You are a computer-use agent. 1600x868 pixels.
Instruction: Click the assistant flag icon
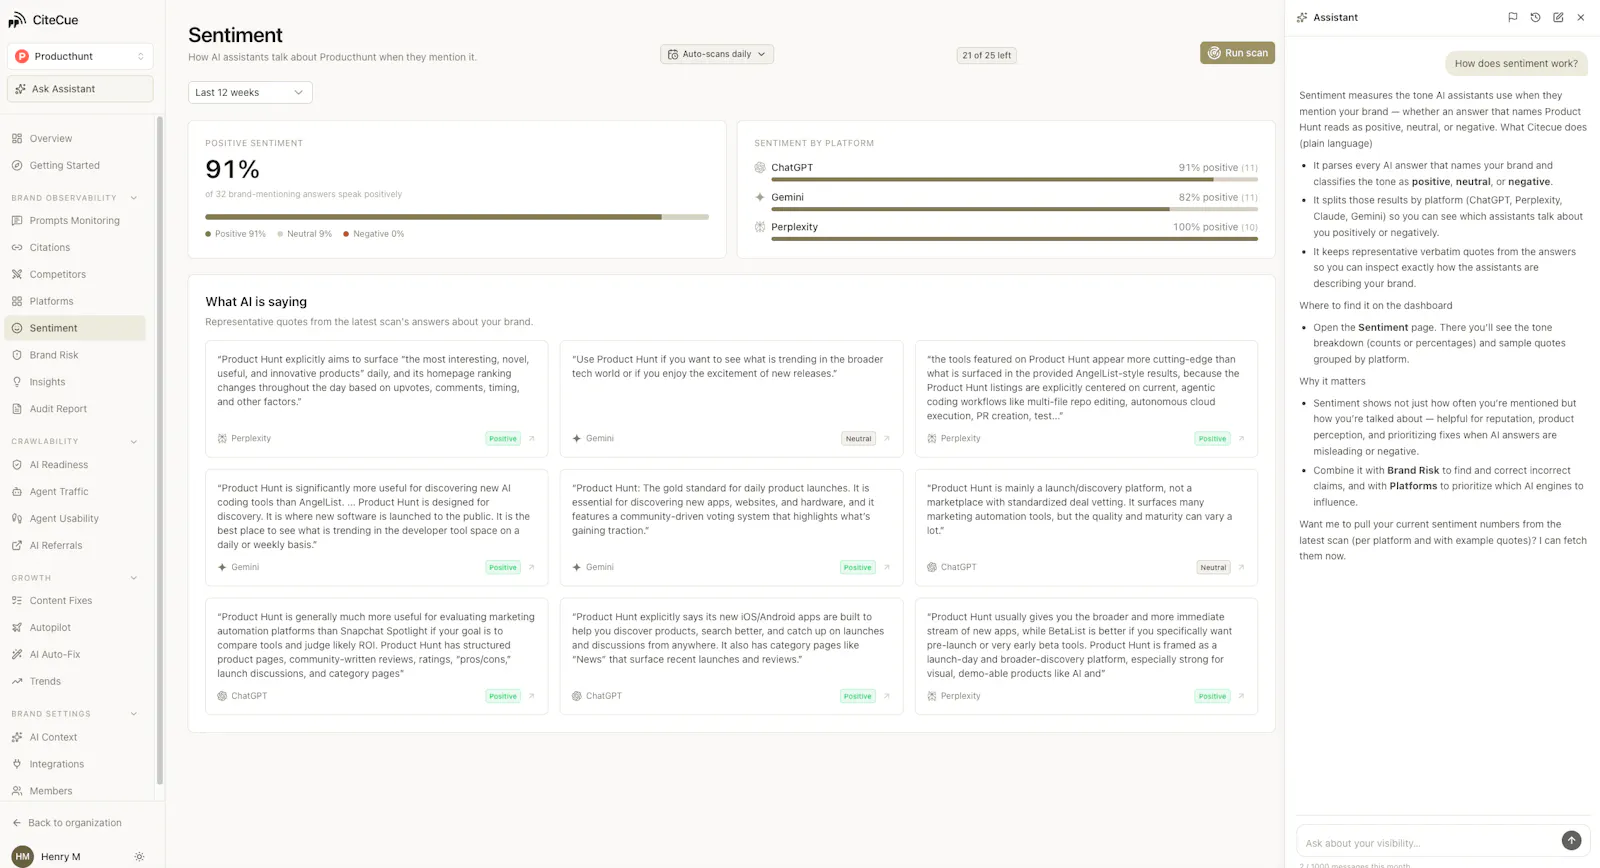tap(1512, 18)
